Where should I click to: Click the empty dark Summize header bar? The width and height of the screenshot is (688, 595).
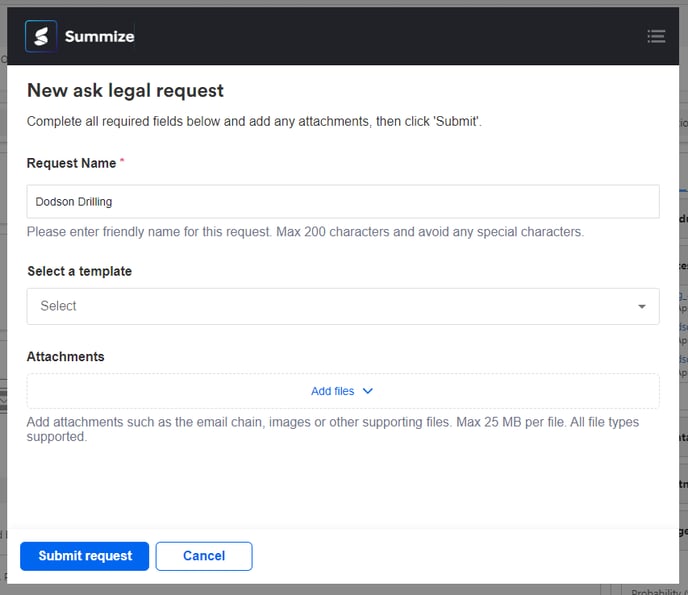[390, 37]
